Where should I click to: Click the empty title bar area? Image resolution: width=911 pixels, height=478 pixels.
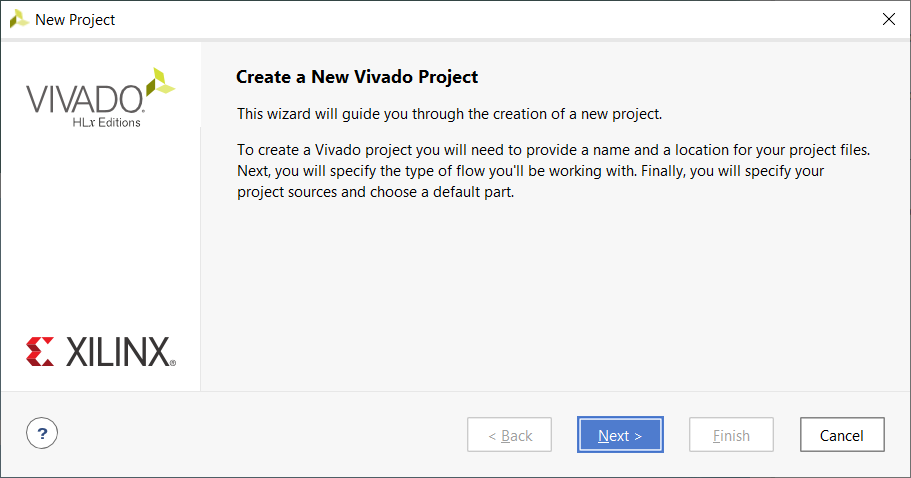[494, 19]
